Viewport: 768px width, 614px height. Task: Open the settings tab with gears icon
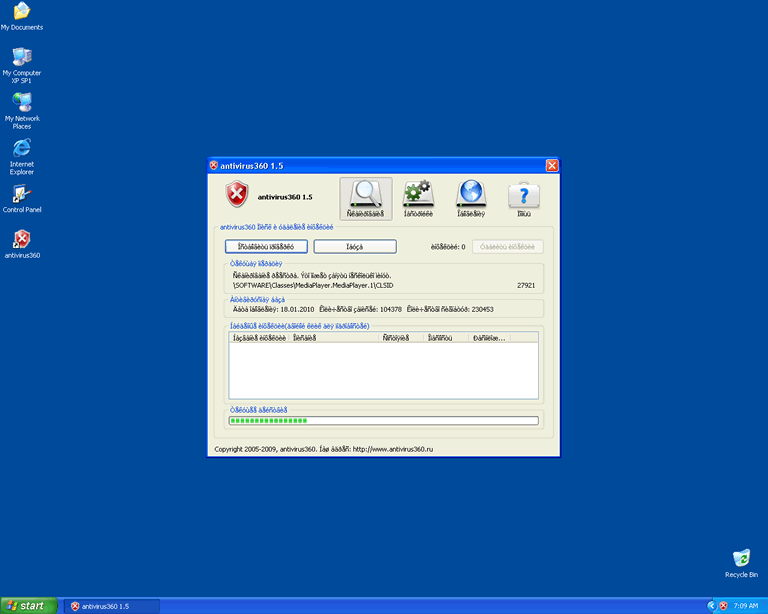click(417, 198)
